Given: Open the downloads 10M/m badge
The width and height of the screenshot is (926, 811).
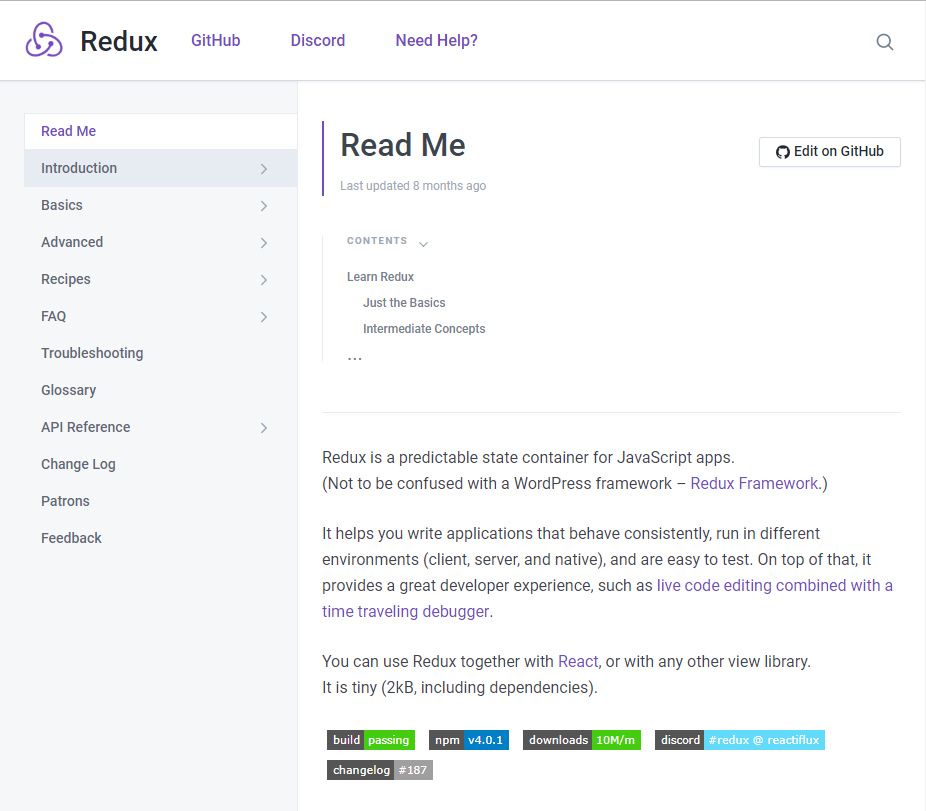Looking at the screenshot, I should point(582,740).
